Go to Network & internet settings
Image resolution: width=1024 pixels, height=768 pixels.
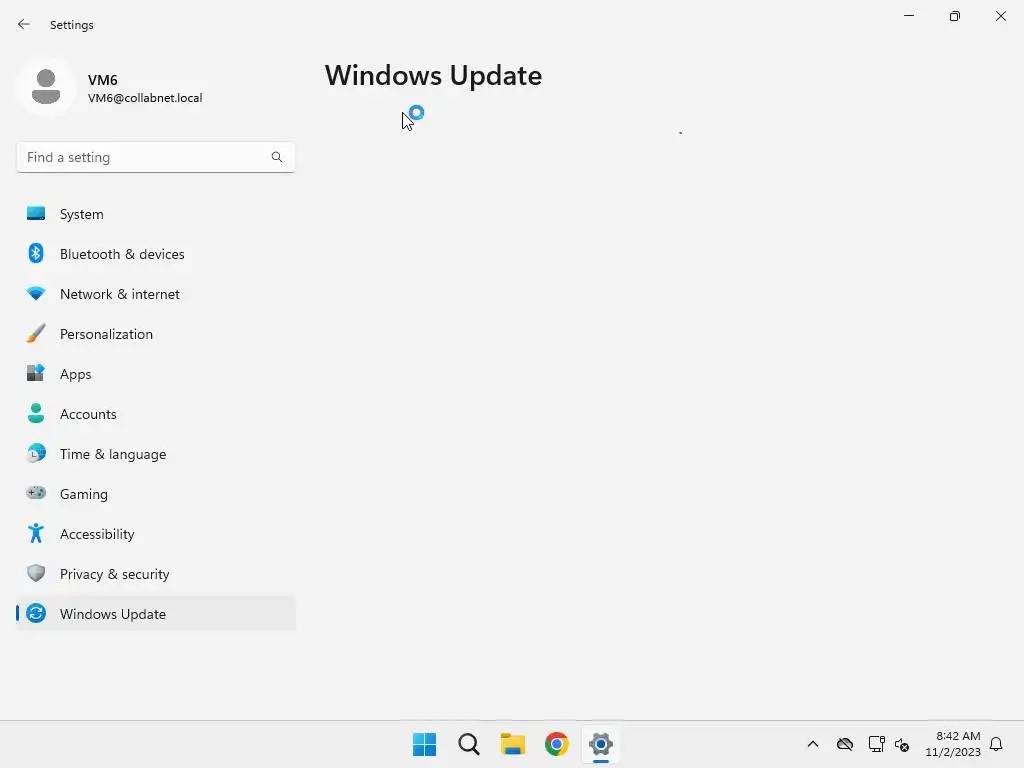155,294
